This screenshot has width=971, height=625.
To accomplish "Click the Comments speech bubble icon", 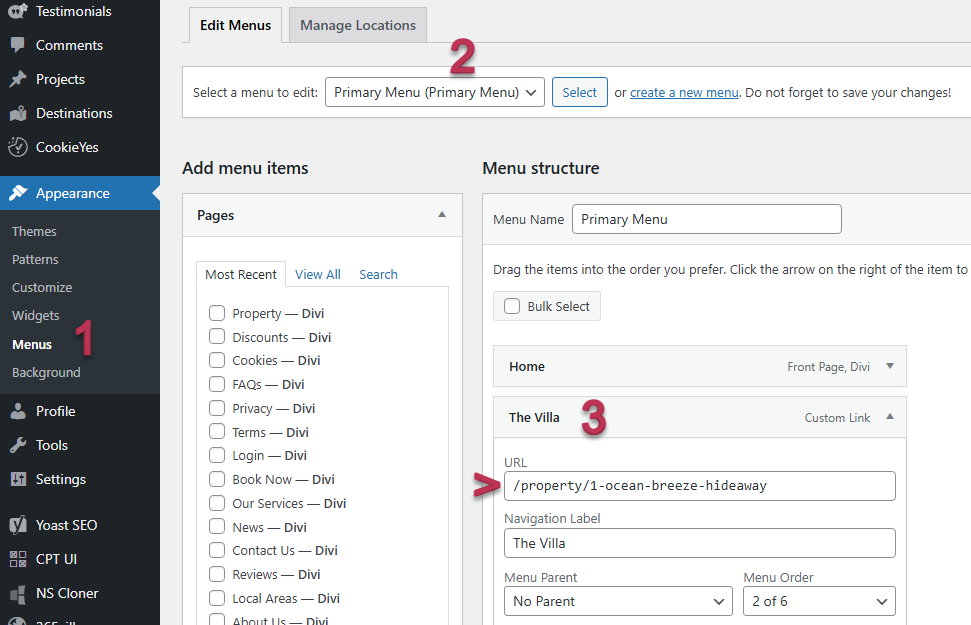I will point(17,45).
